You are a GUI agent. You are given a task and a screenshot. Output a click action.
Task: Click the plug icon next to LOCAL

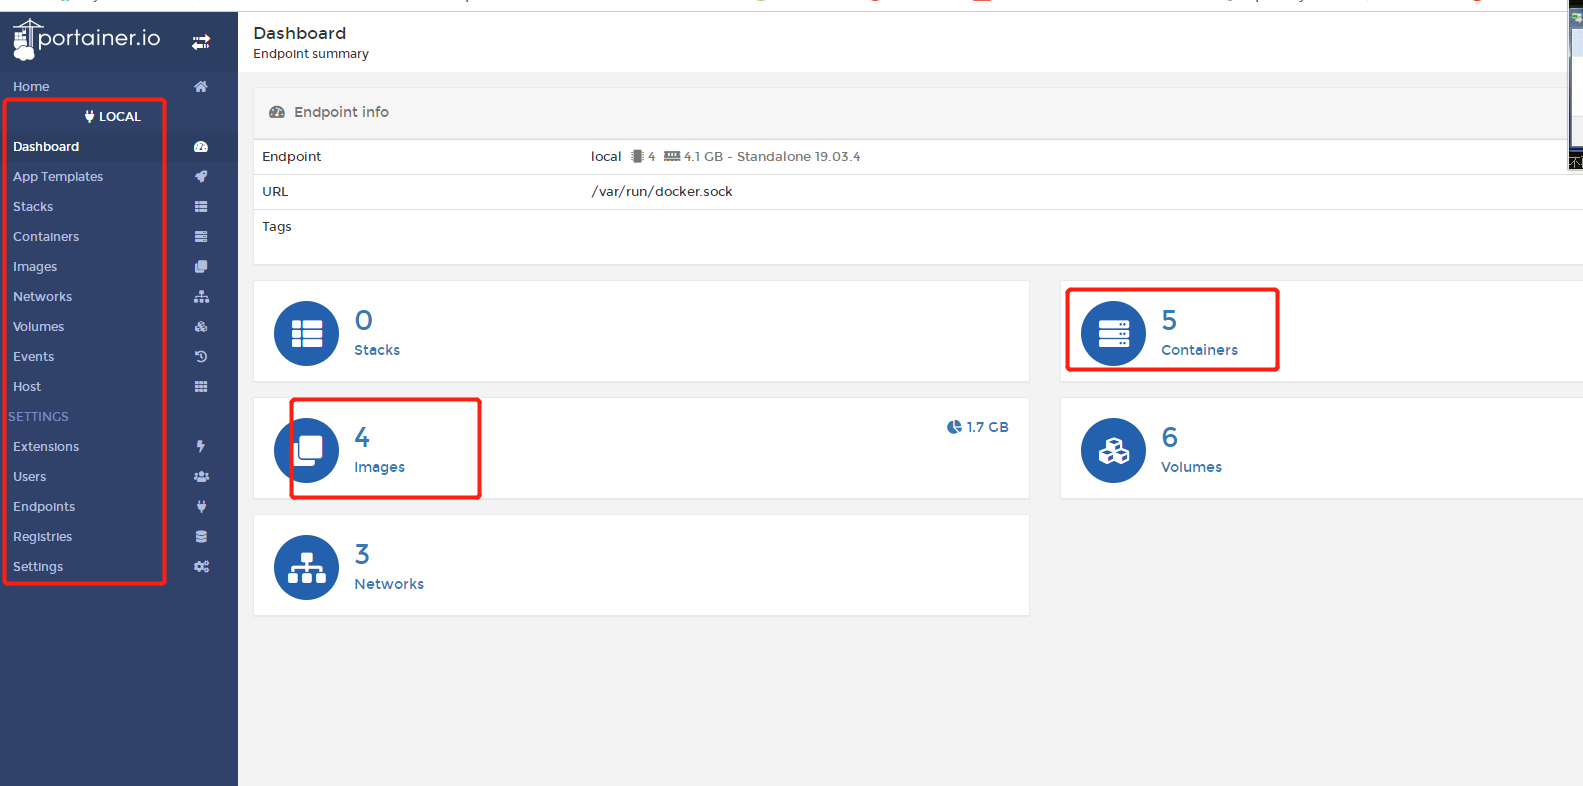point(90,117)
